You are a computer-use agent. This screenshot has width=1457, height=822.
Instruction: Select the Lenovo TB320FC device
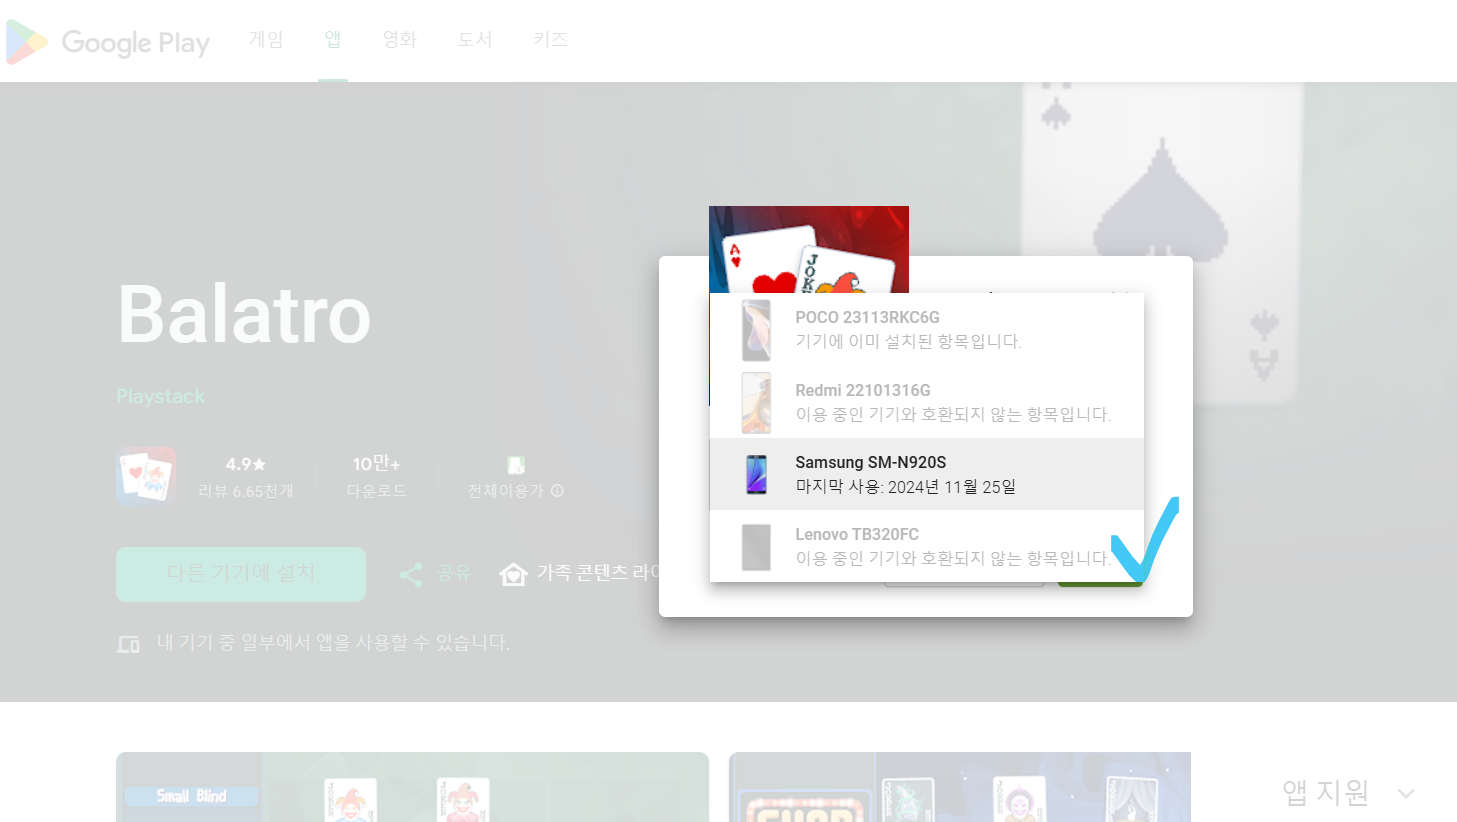(927, 546)
